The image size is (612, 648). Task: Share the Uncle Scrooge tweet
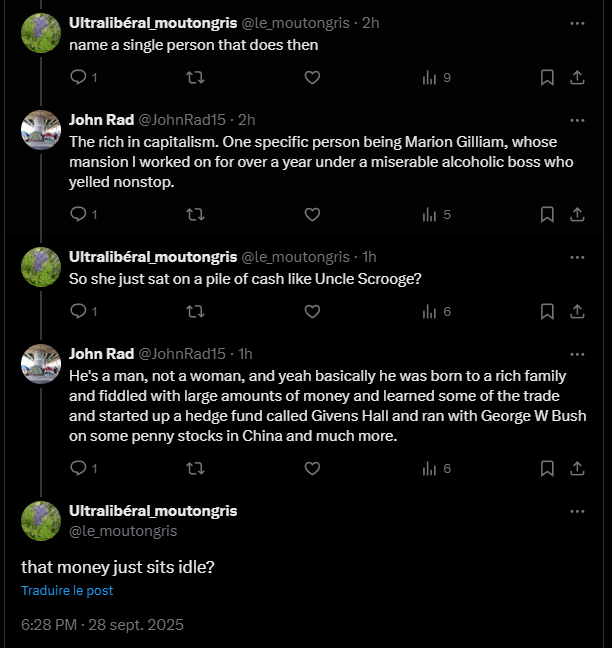coord(577,311)
